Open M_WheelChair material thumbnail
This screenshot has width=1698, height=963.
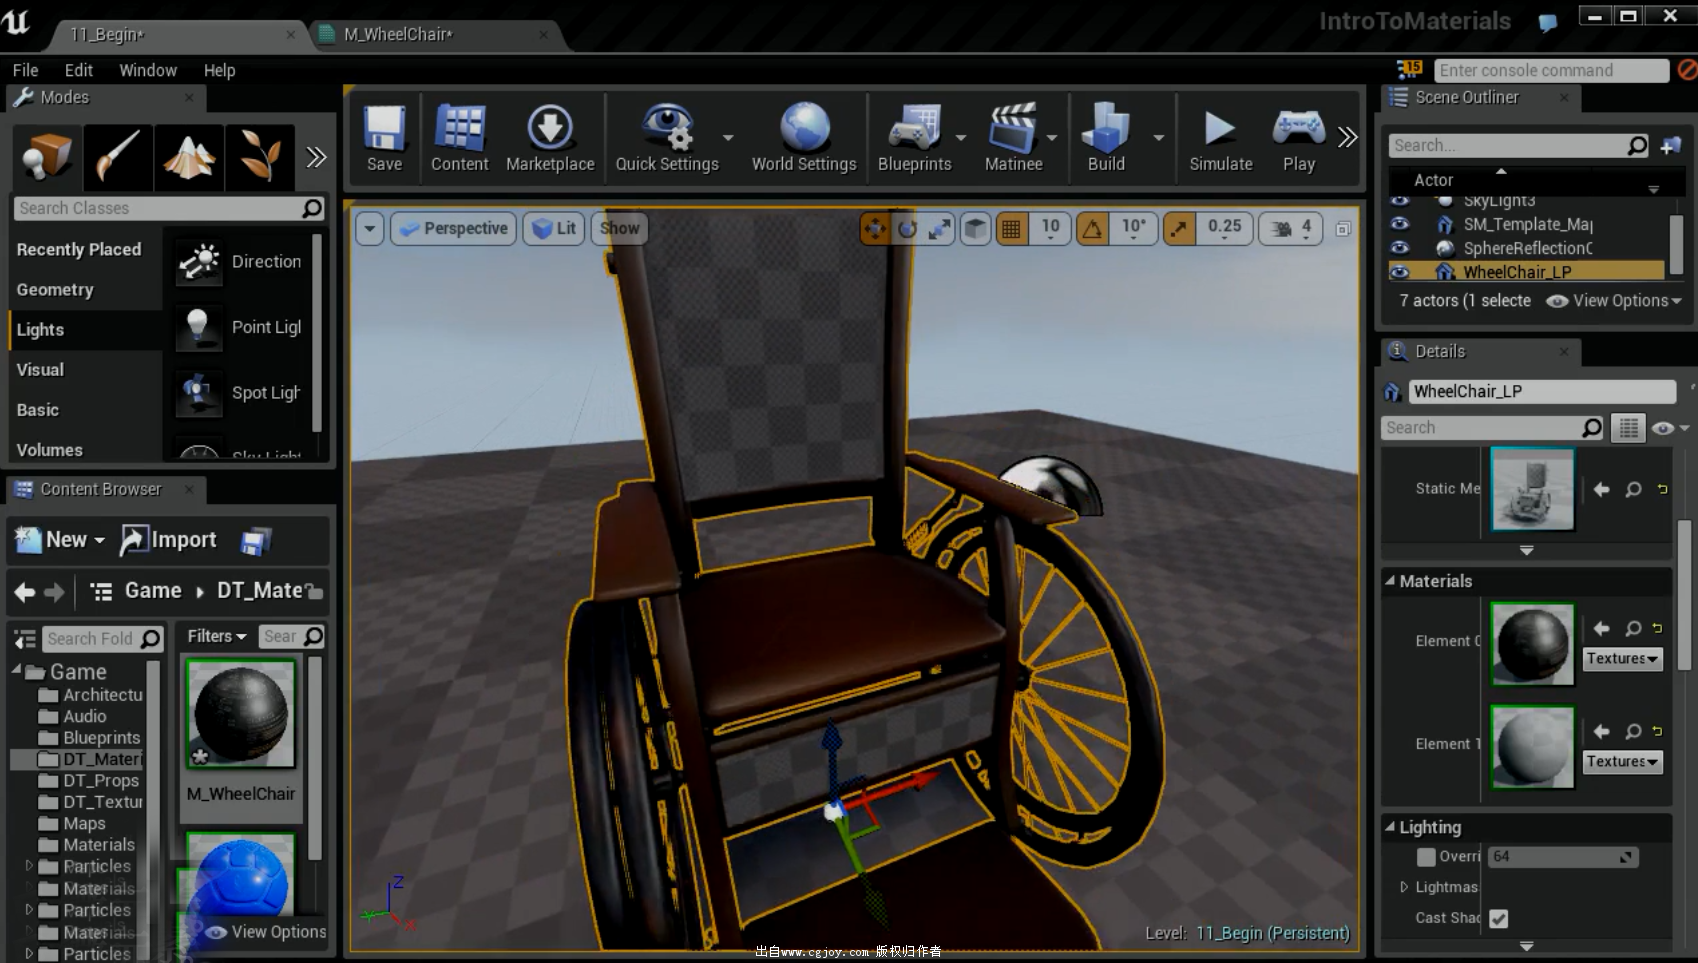pyautogui.click(x=241, y=714)
